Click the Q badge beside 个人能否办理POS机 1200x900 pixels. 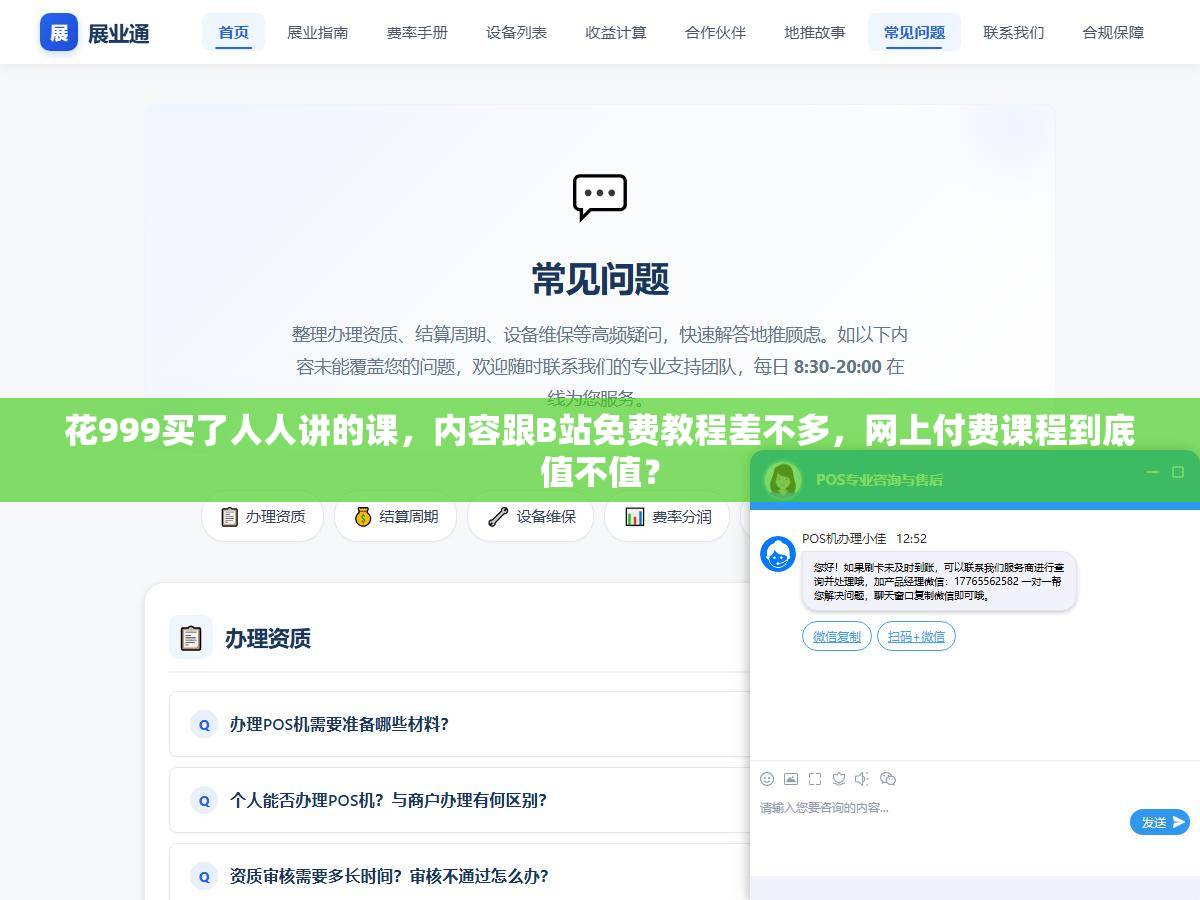click(204, 800)
